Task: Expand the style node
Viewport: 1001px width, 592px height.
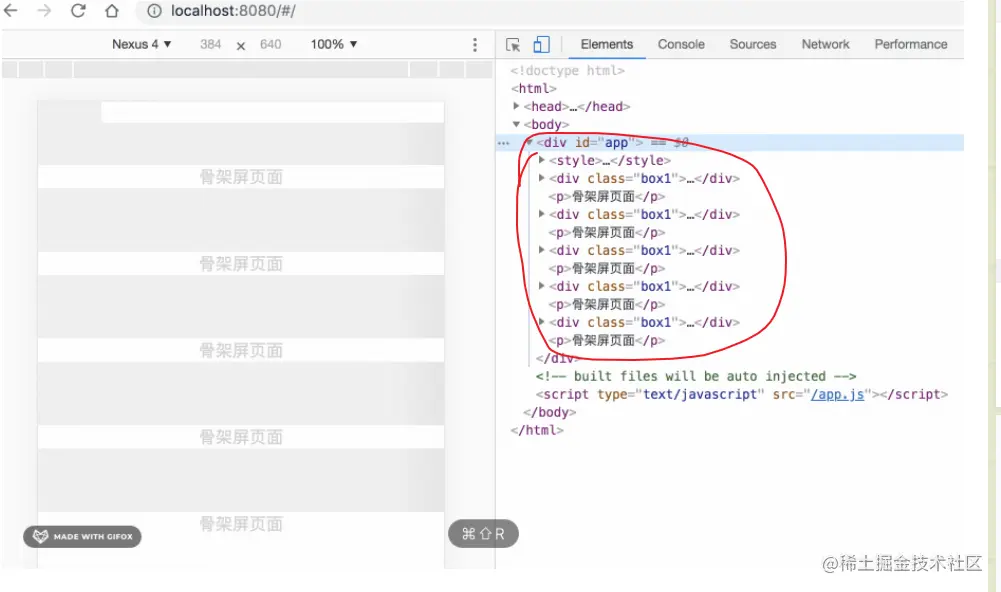Action: tap(541, 160)
